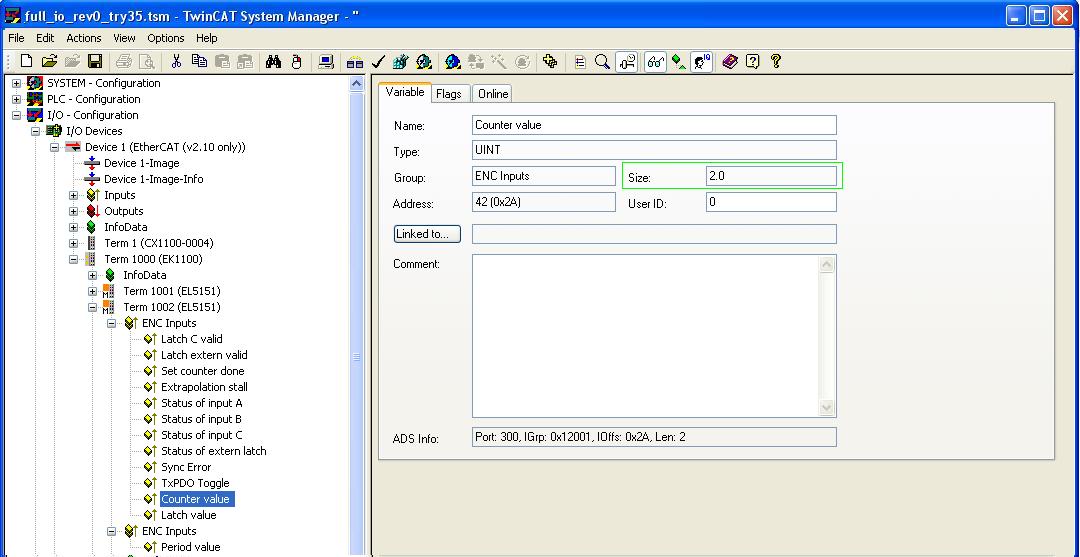Viewport: 1080px width, 557px height.
Task: Select Period value in the tree
Action: tap(191, 547)
